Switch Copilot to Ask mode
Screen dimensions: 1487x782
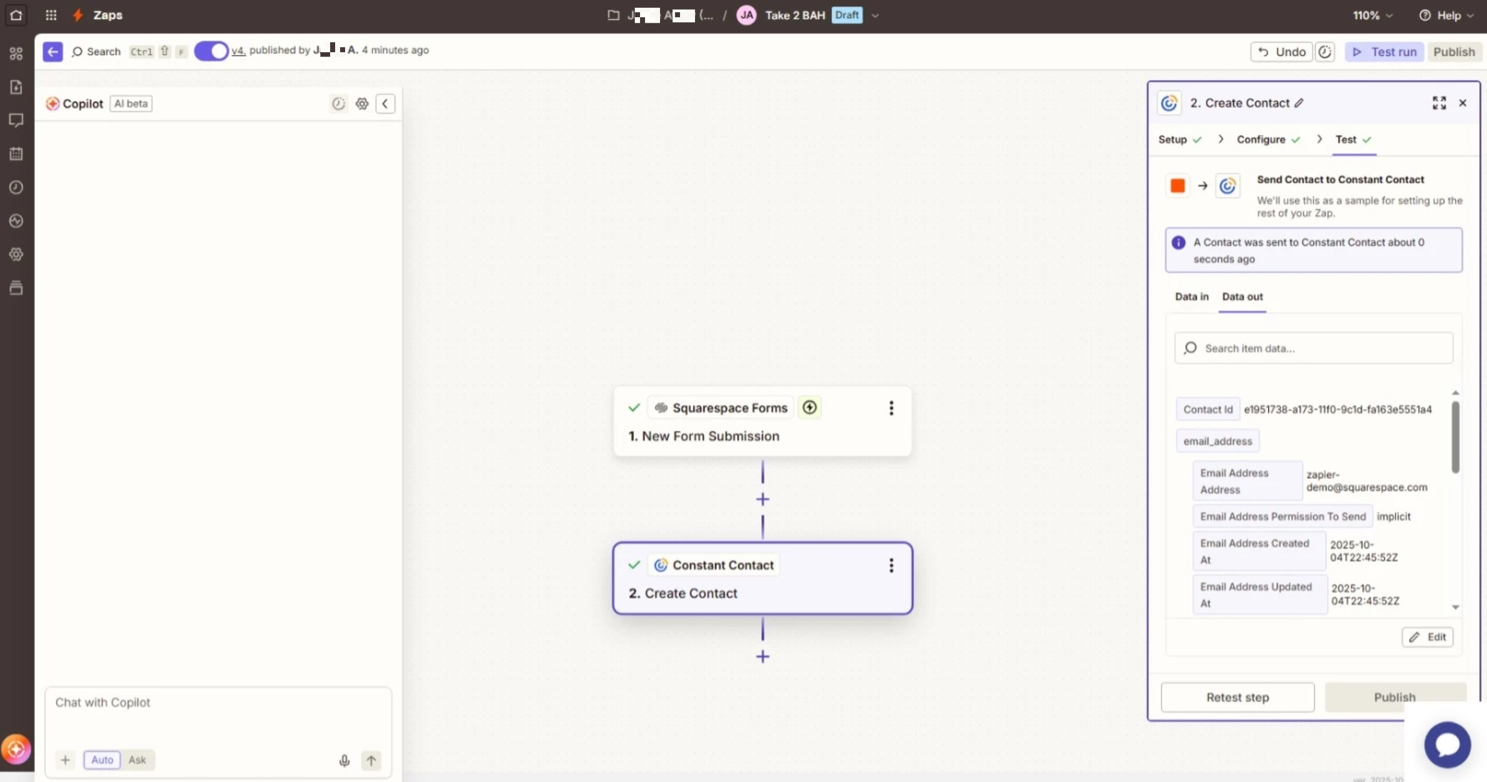coord(137,760)
